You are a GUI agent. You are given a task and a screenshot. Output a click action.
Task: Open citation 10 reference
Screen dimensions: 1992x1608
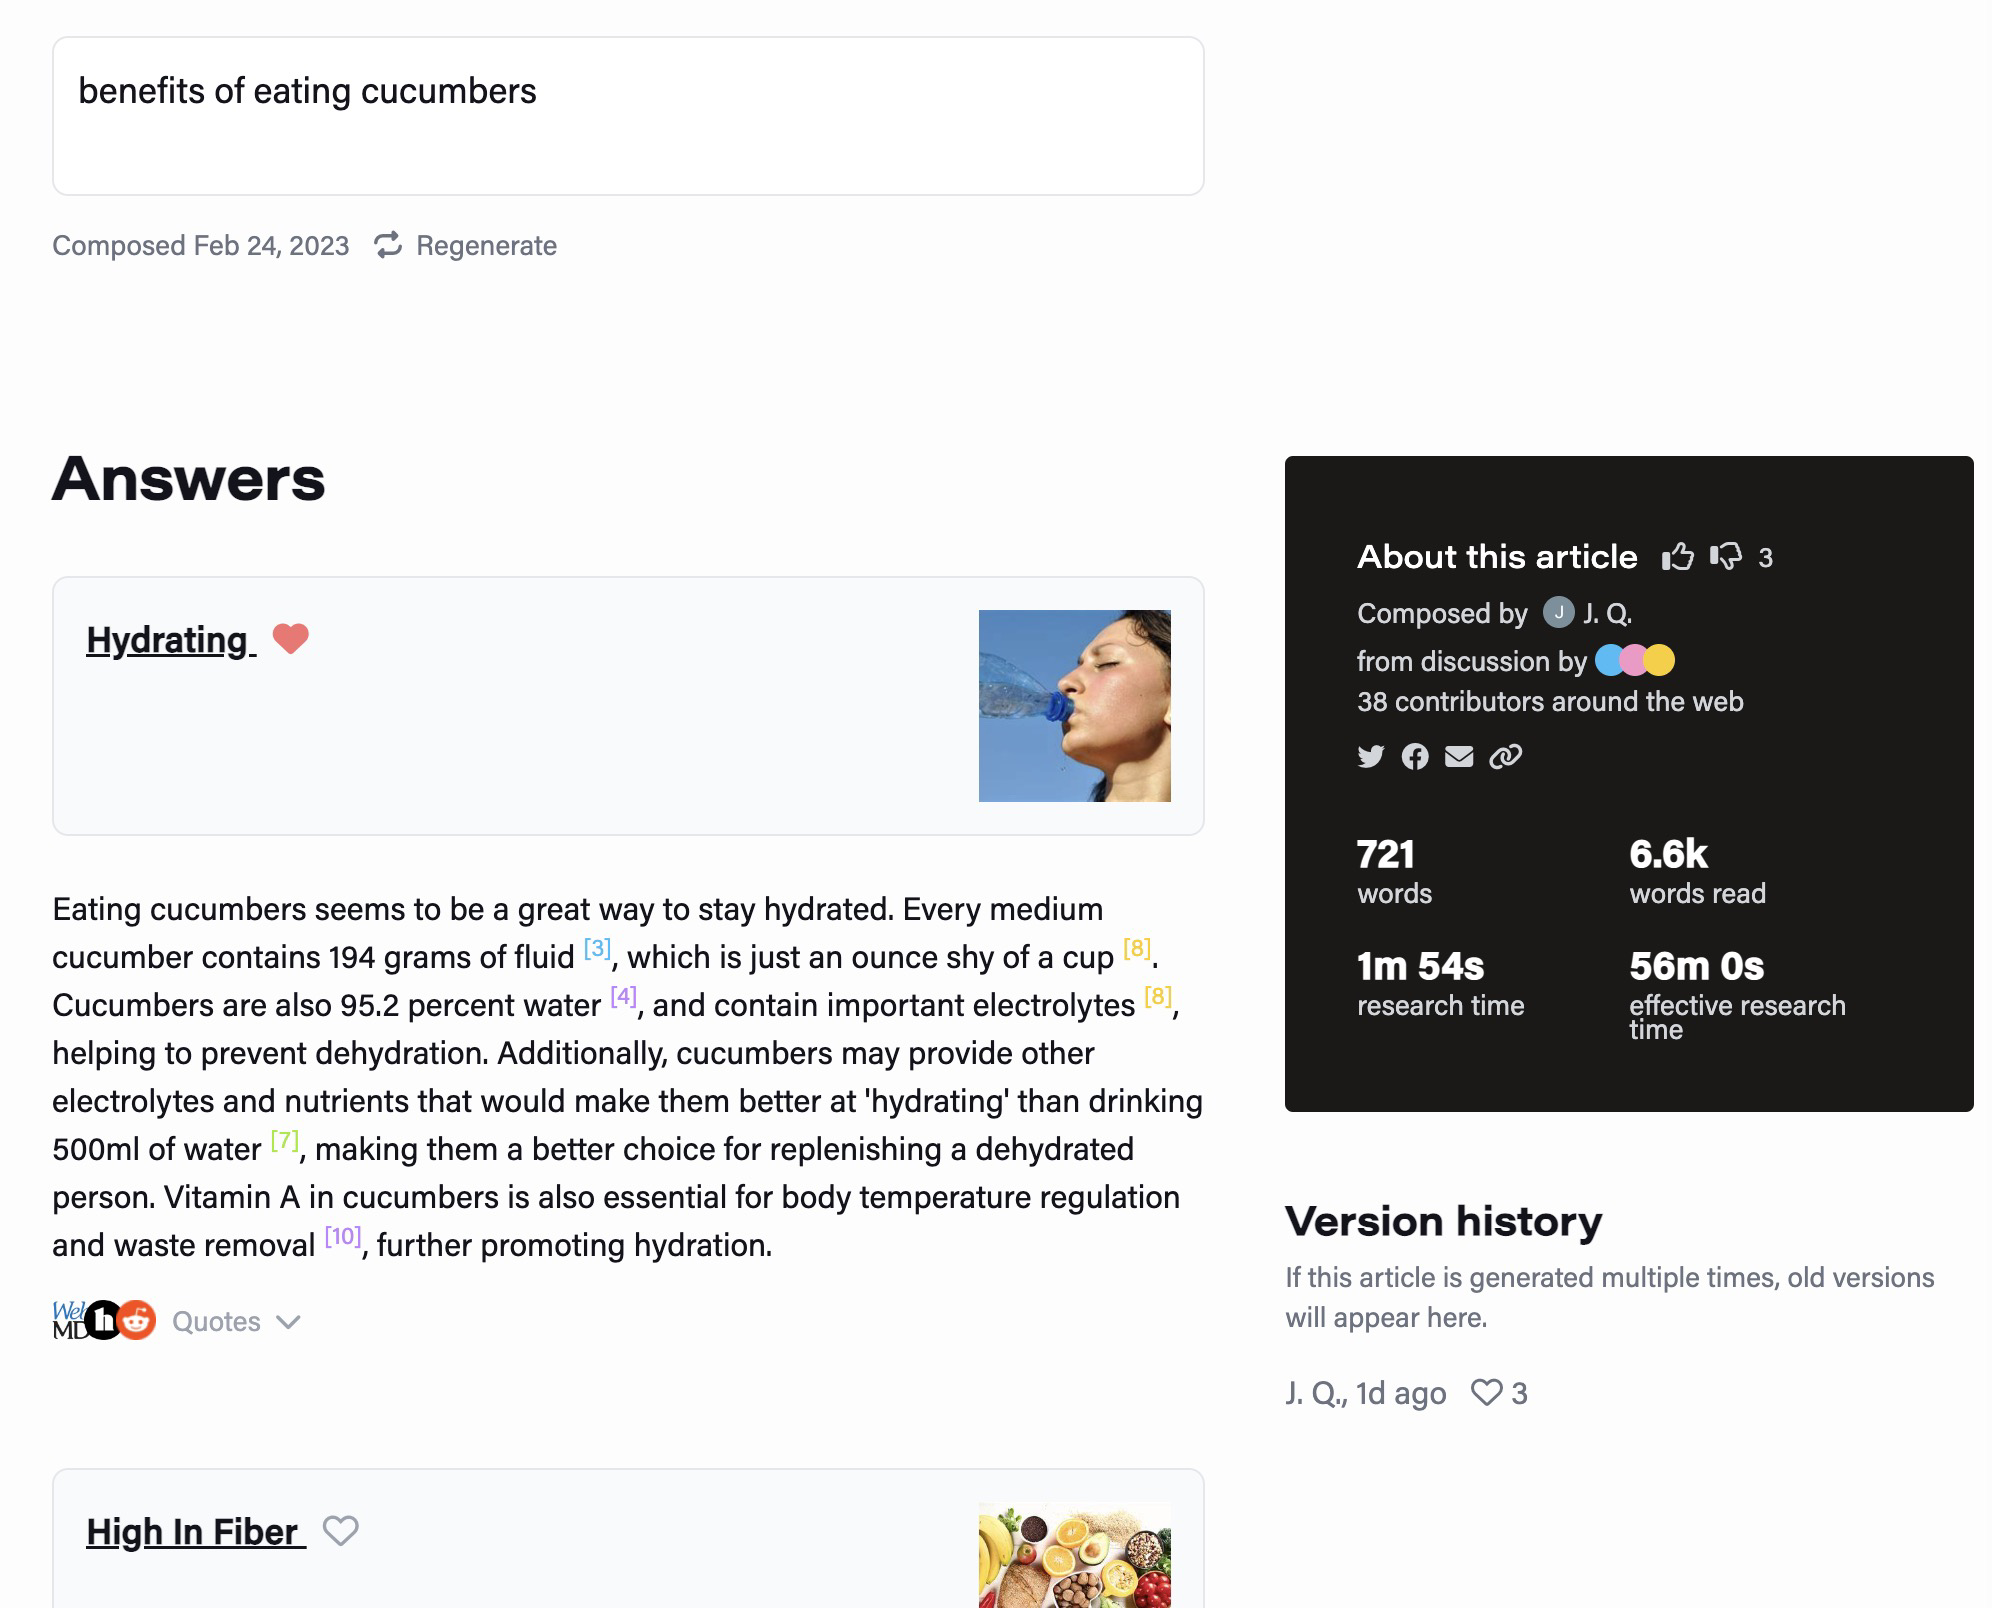point(343,1236)
